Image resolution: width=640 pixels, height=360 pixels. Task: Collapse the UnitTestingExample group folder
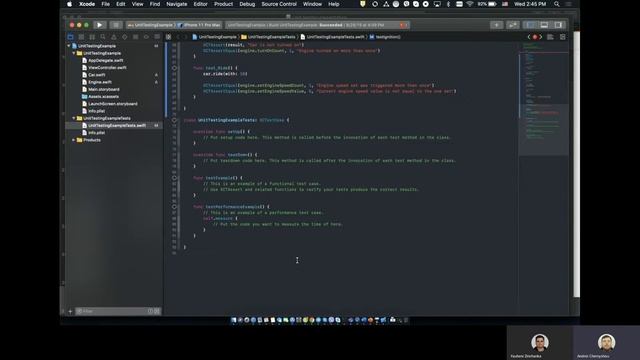(74, 53)
